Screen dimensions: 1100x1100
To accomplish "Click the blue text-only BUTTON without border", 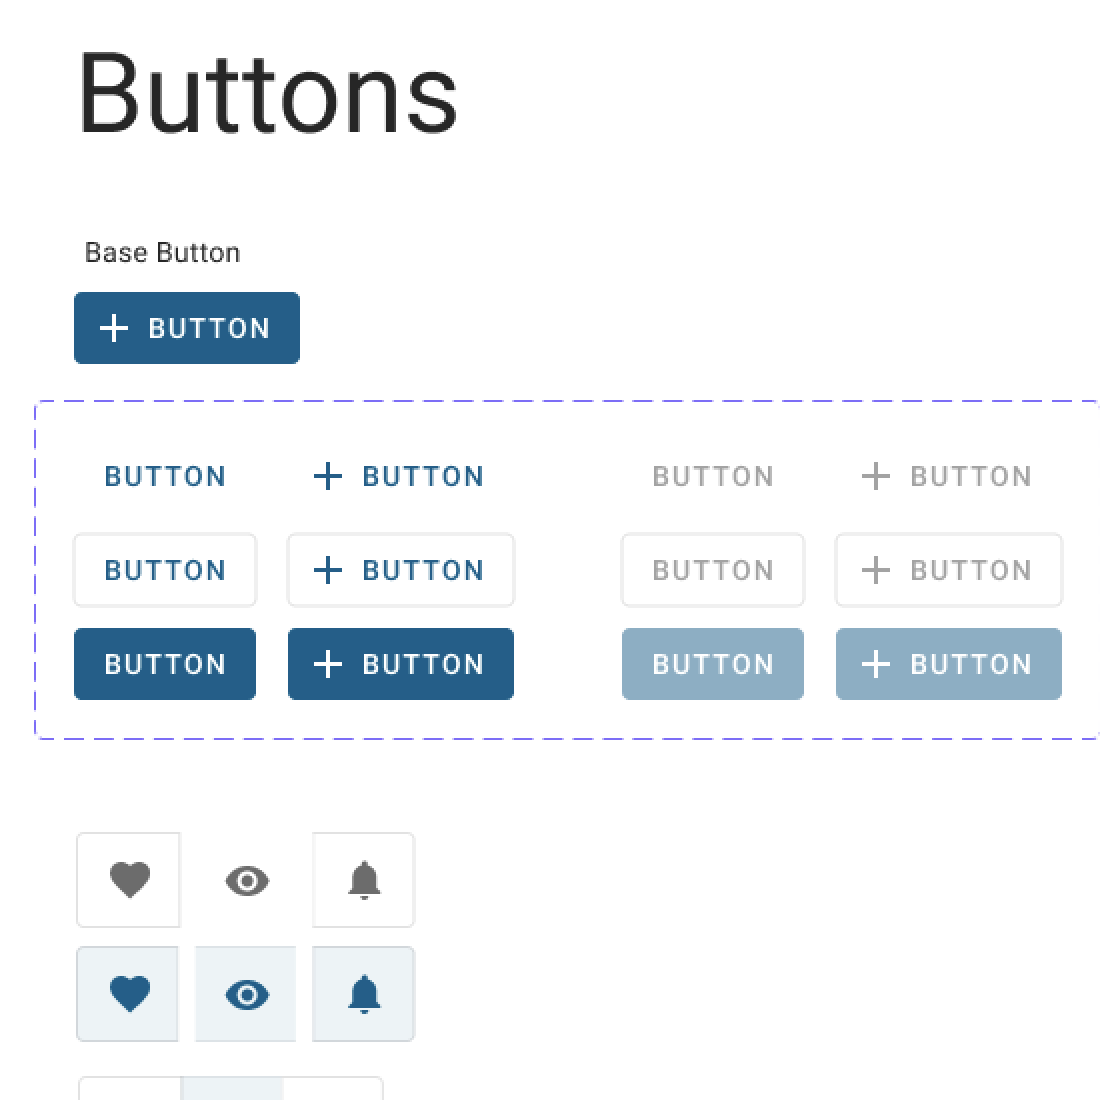I will pos(165,476).
